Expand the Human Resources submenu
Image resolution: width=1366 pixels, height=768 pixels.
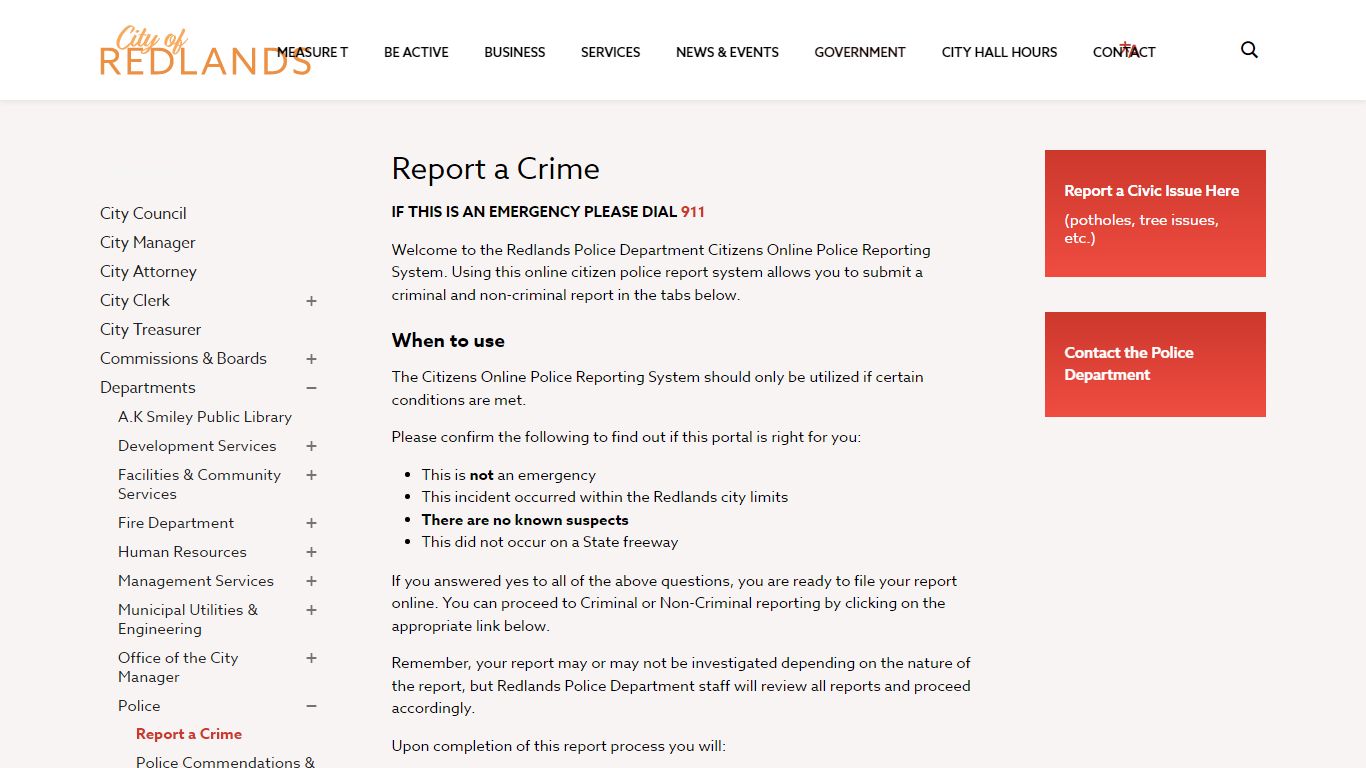point(311,552)
